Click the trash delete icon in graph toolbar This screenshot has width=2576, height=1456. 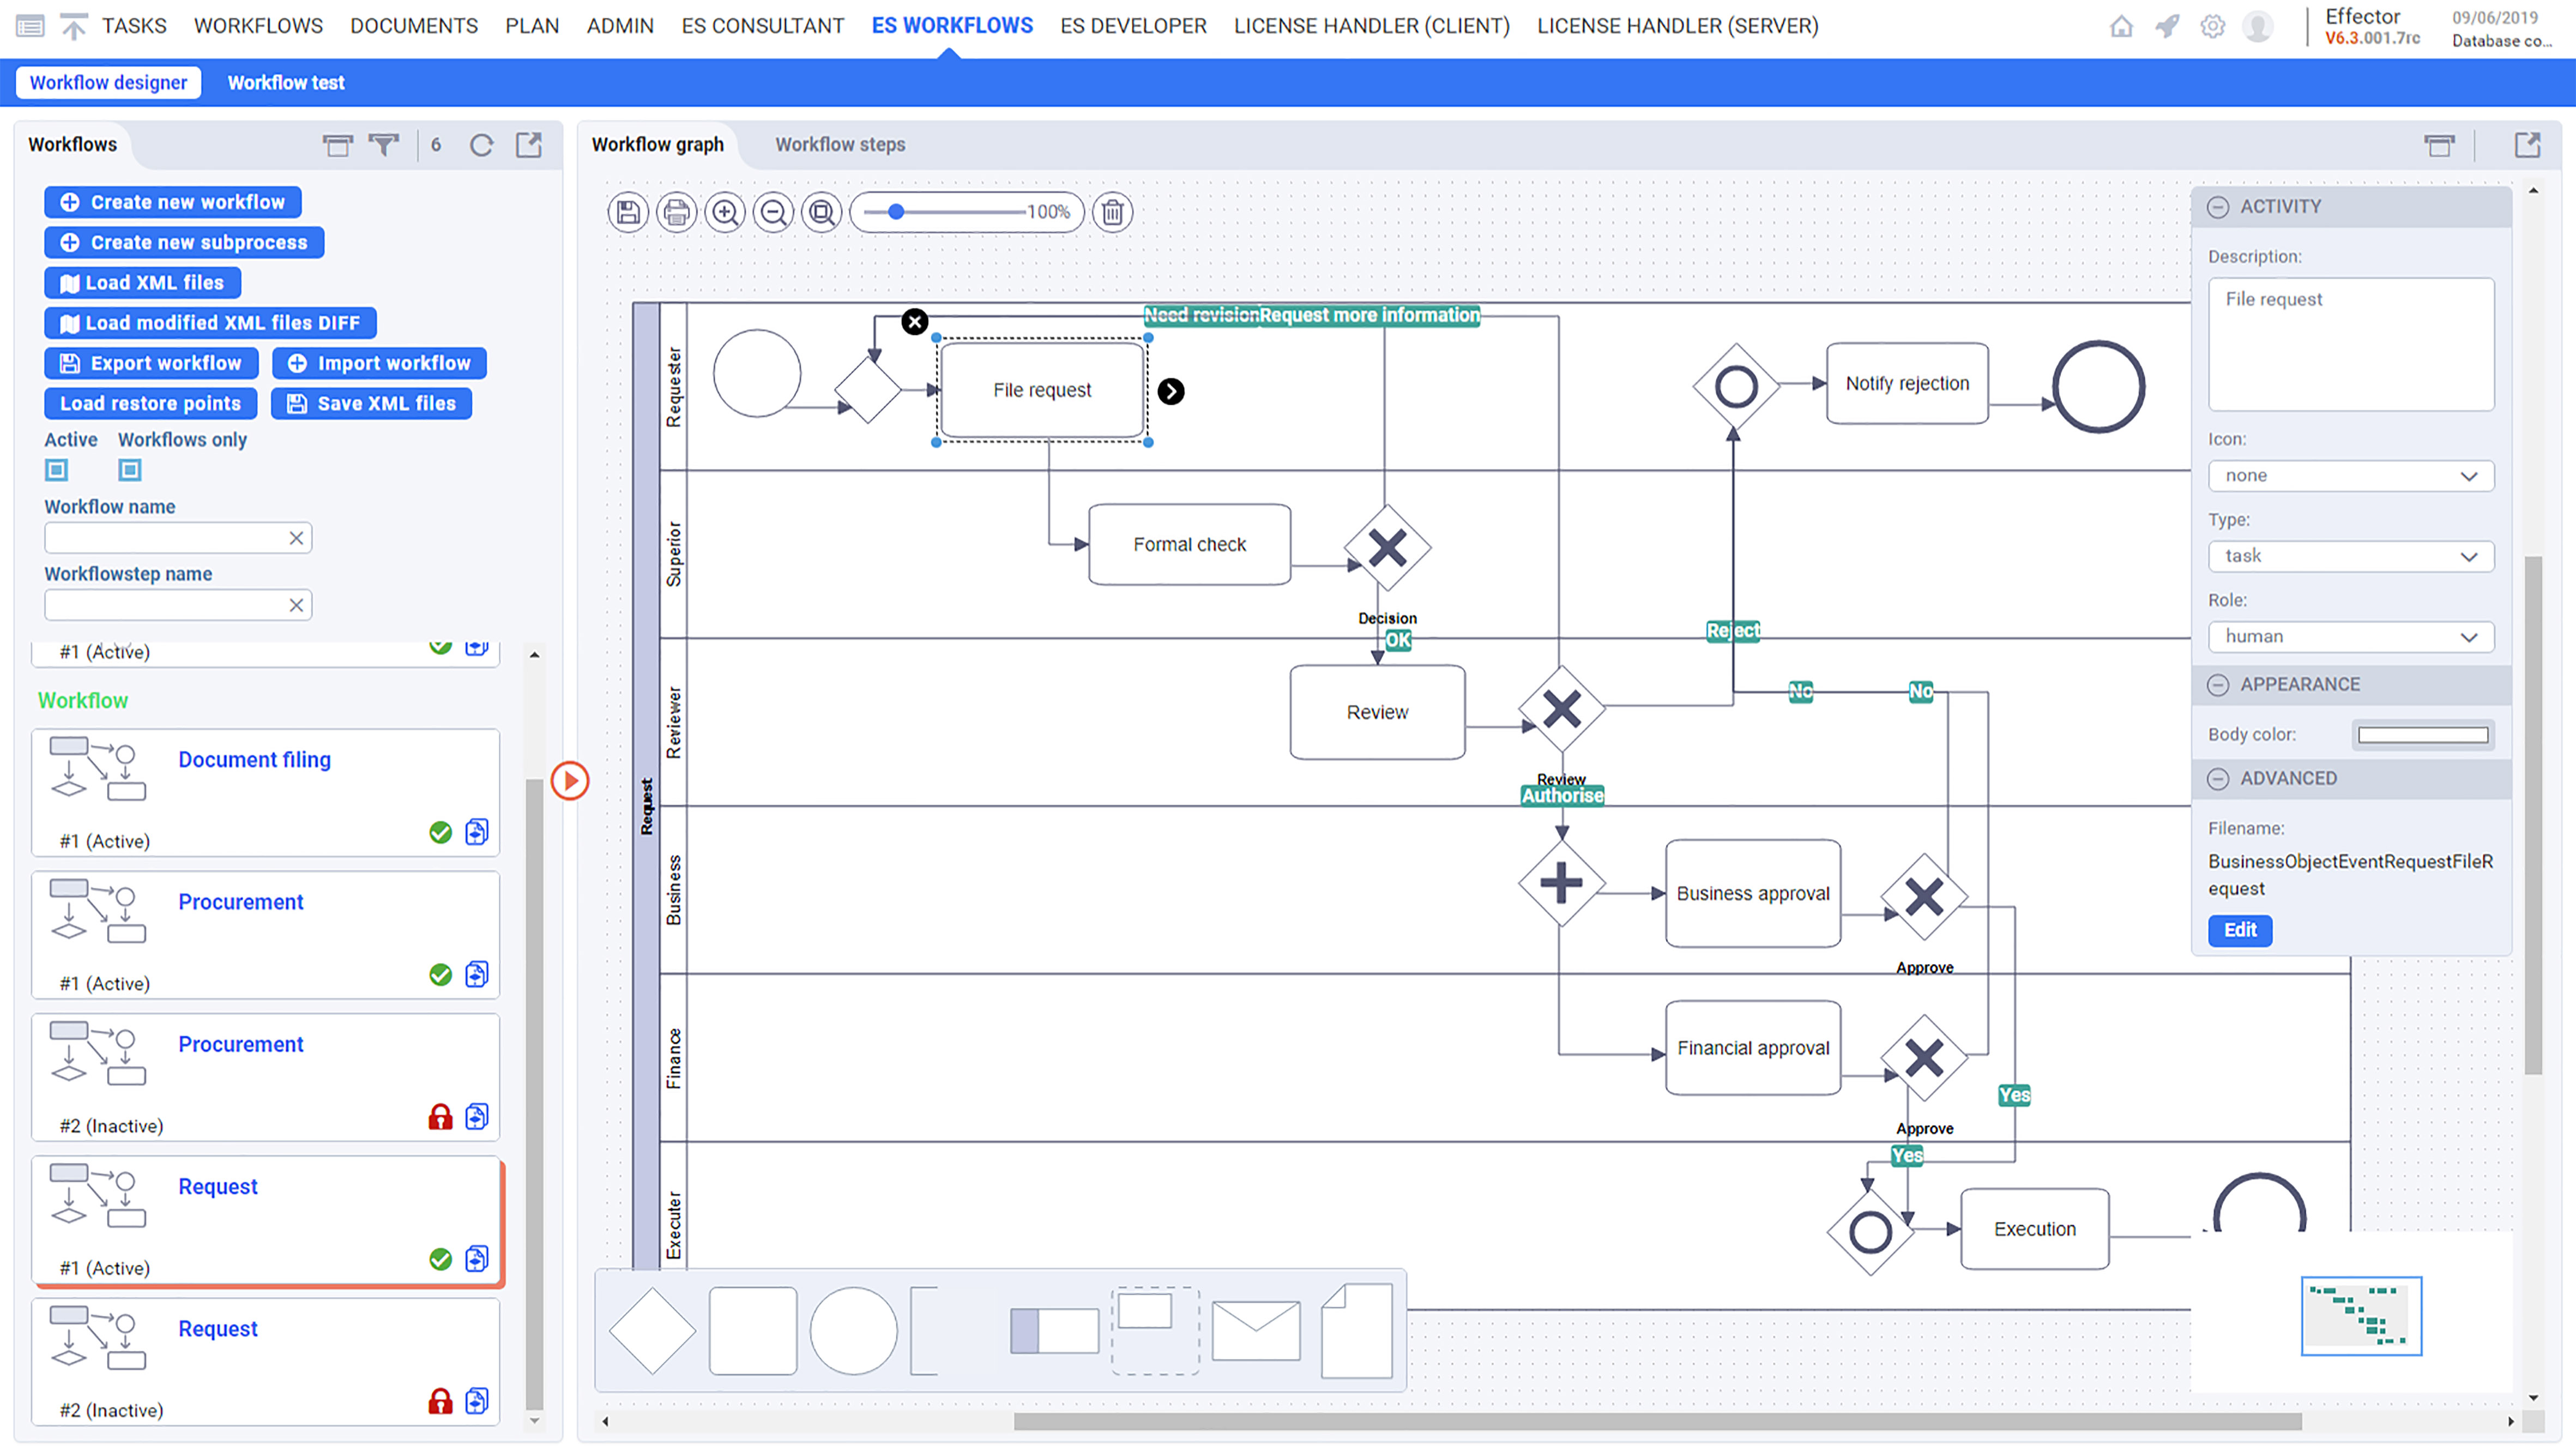coord(1112,212)
